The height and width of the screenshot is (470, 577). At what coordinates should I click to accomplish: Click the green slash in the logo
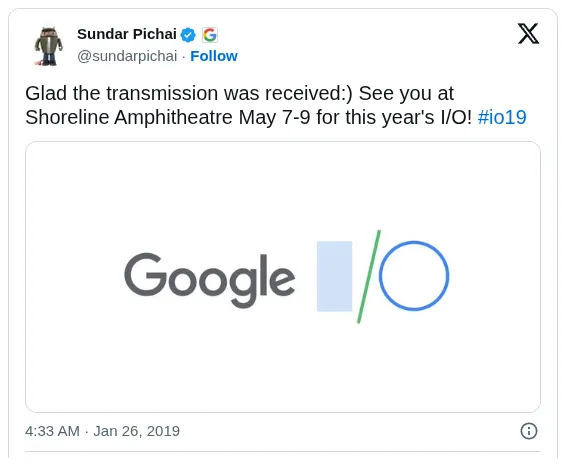pyautogui.click(x=369, y=277)
